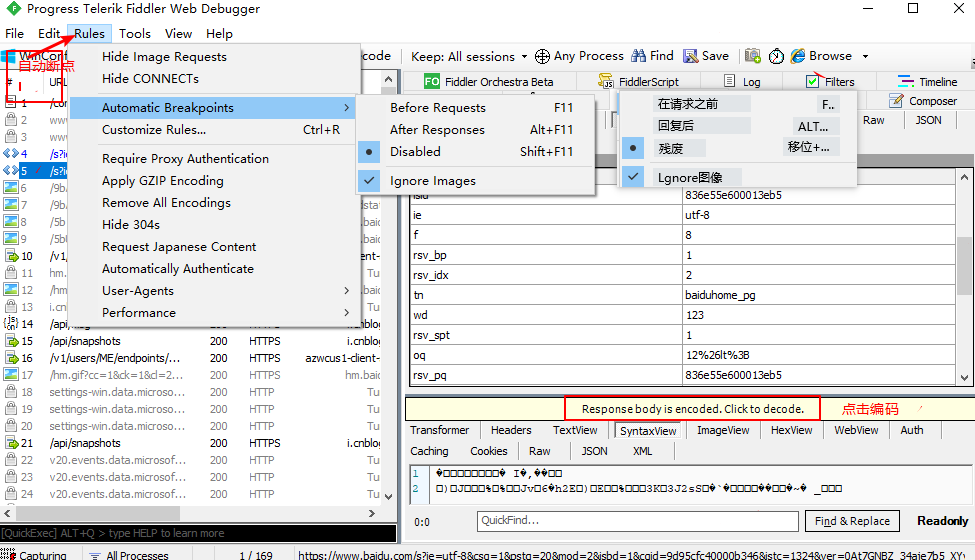Click the baiduhome_pg value cell

[819, 295]
